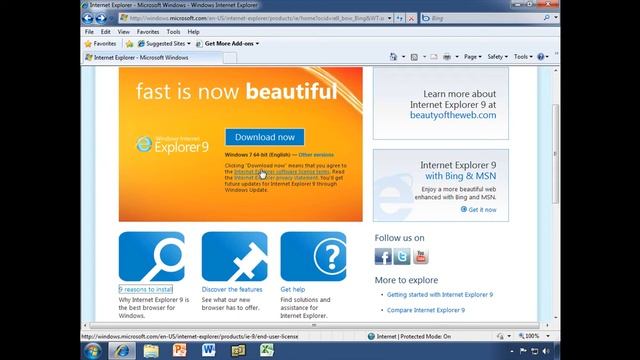Click the Read Mail icon
640x360 pixels.
pos(434,57)
